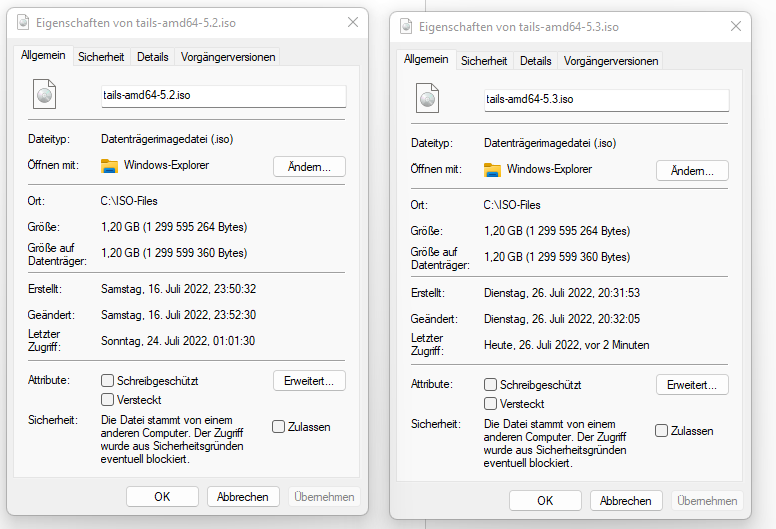The image size is (776, 529).
Task: Click Größe auf Datenträger value in 5.3.iso window
Action: coord(557,257)
